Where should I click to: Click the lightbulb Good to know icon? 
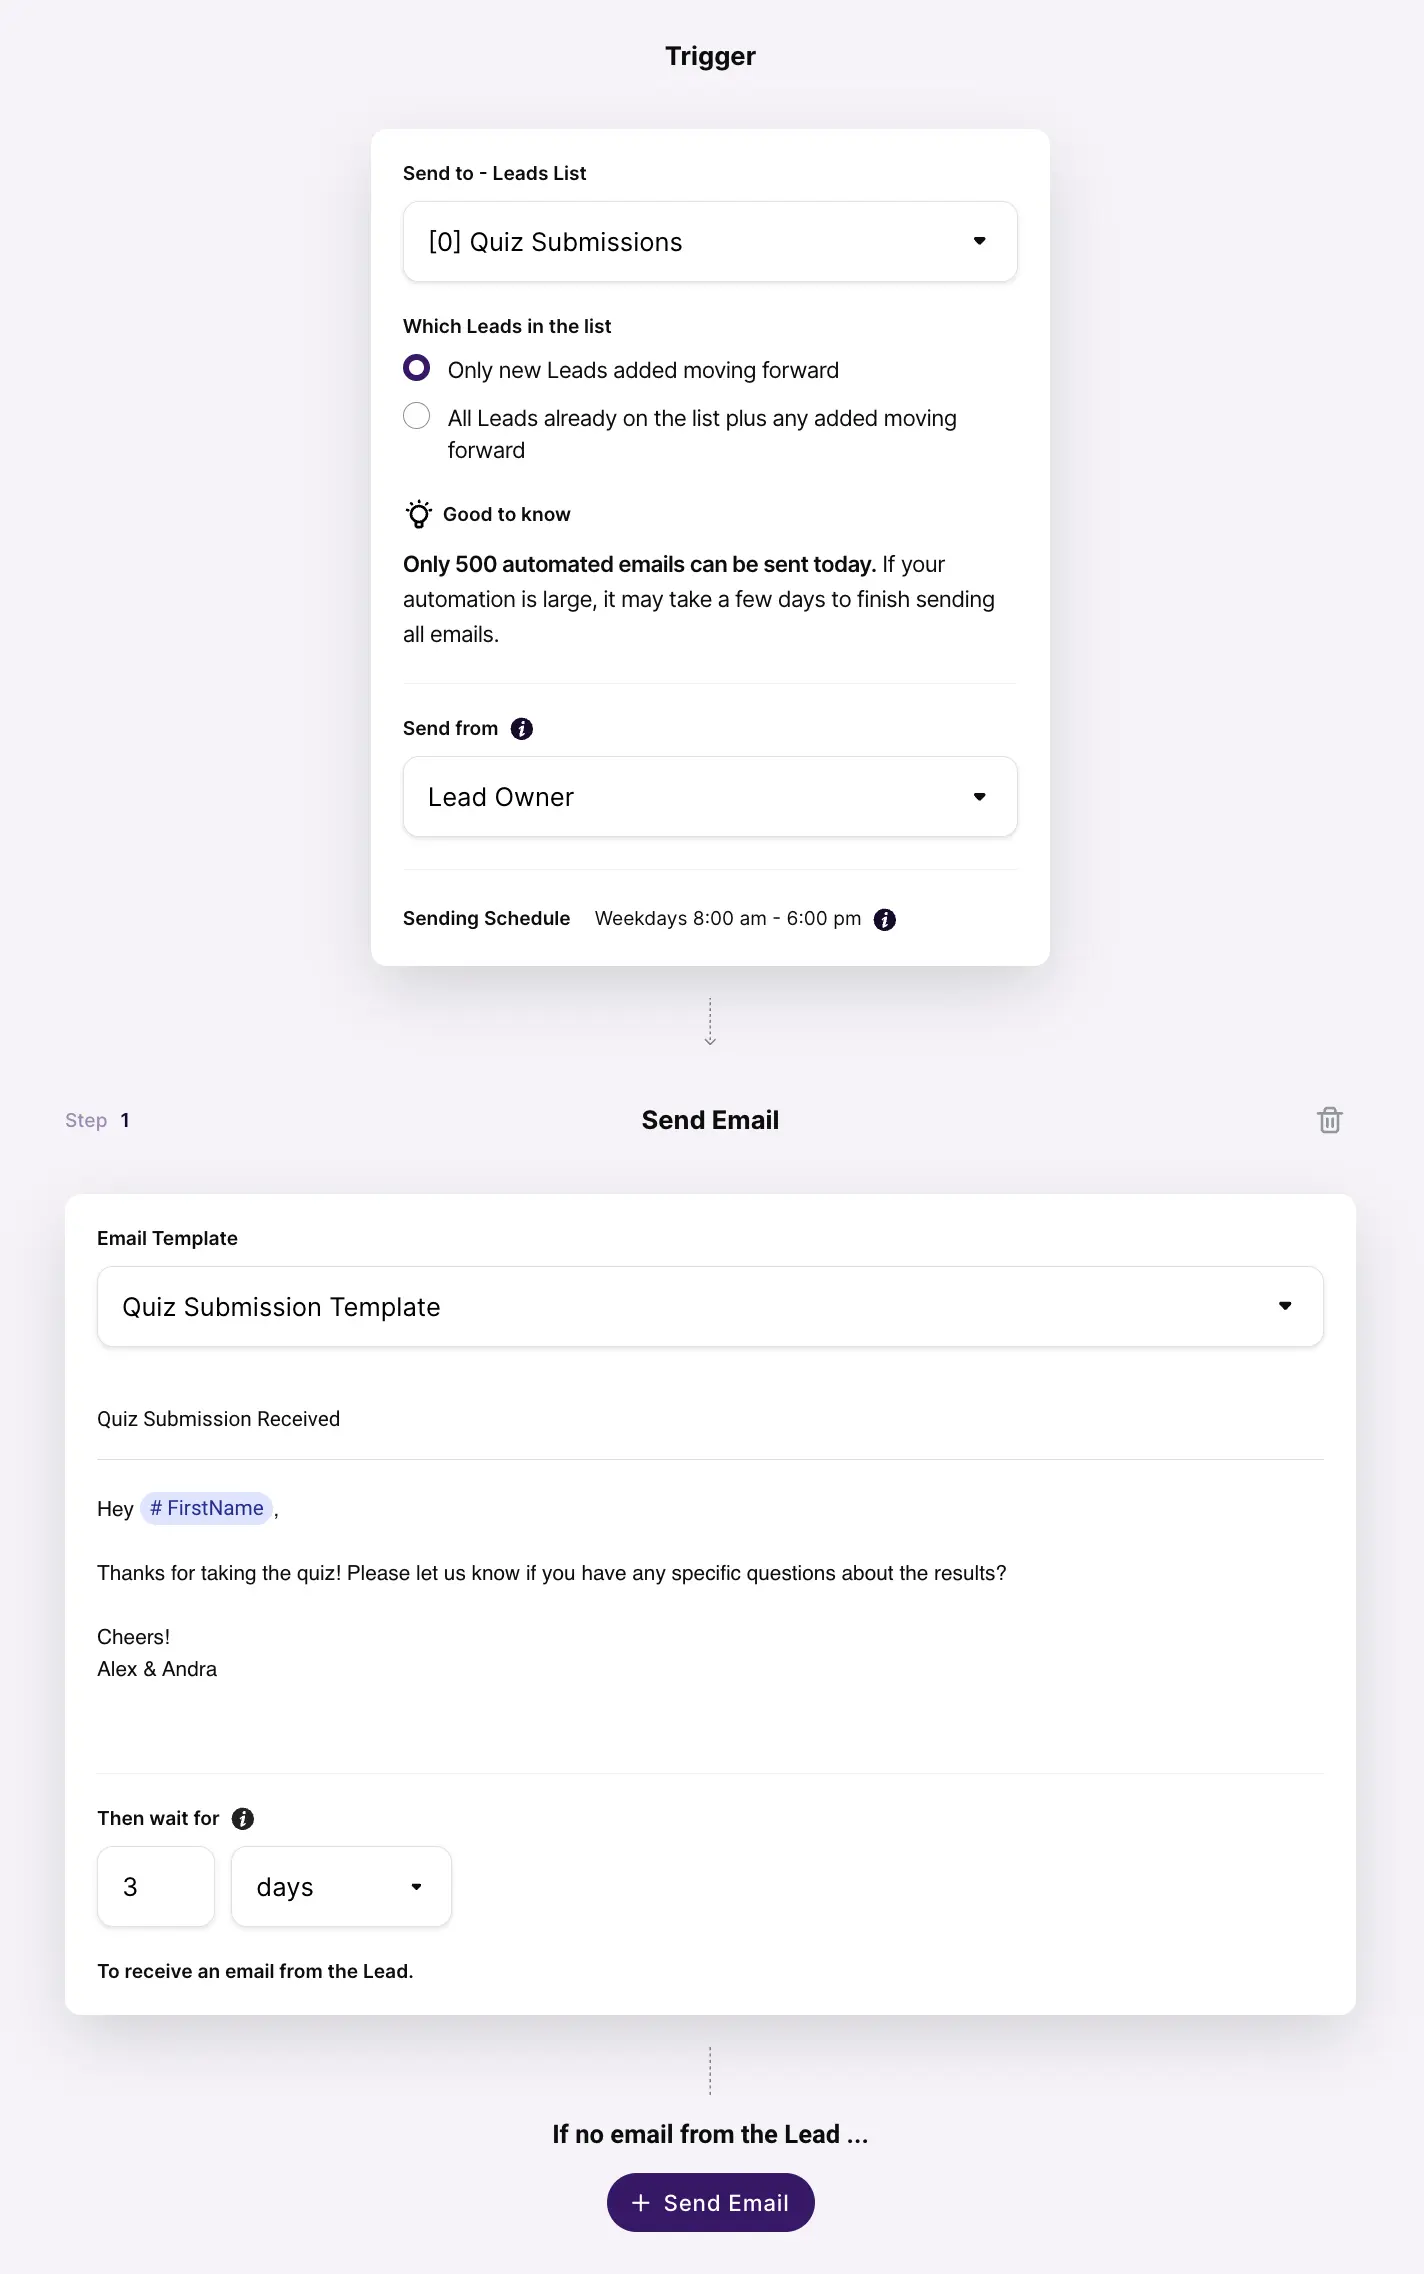pyautogui.click(x=419, y=514)
